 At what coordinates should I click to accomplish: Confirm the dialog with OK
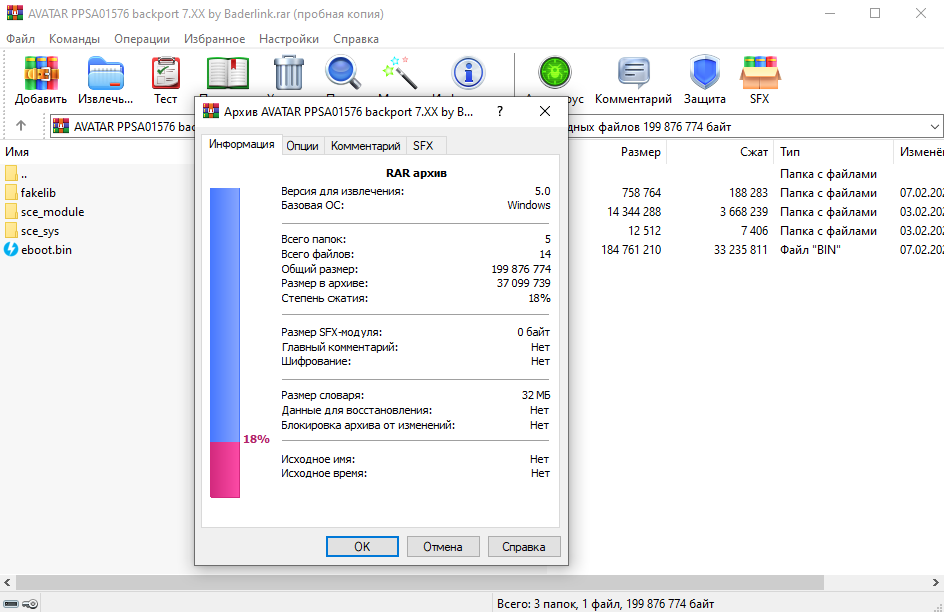click(362, 546)
